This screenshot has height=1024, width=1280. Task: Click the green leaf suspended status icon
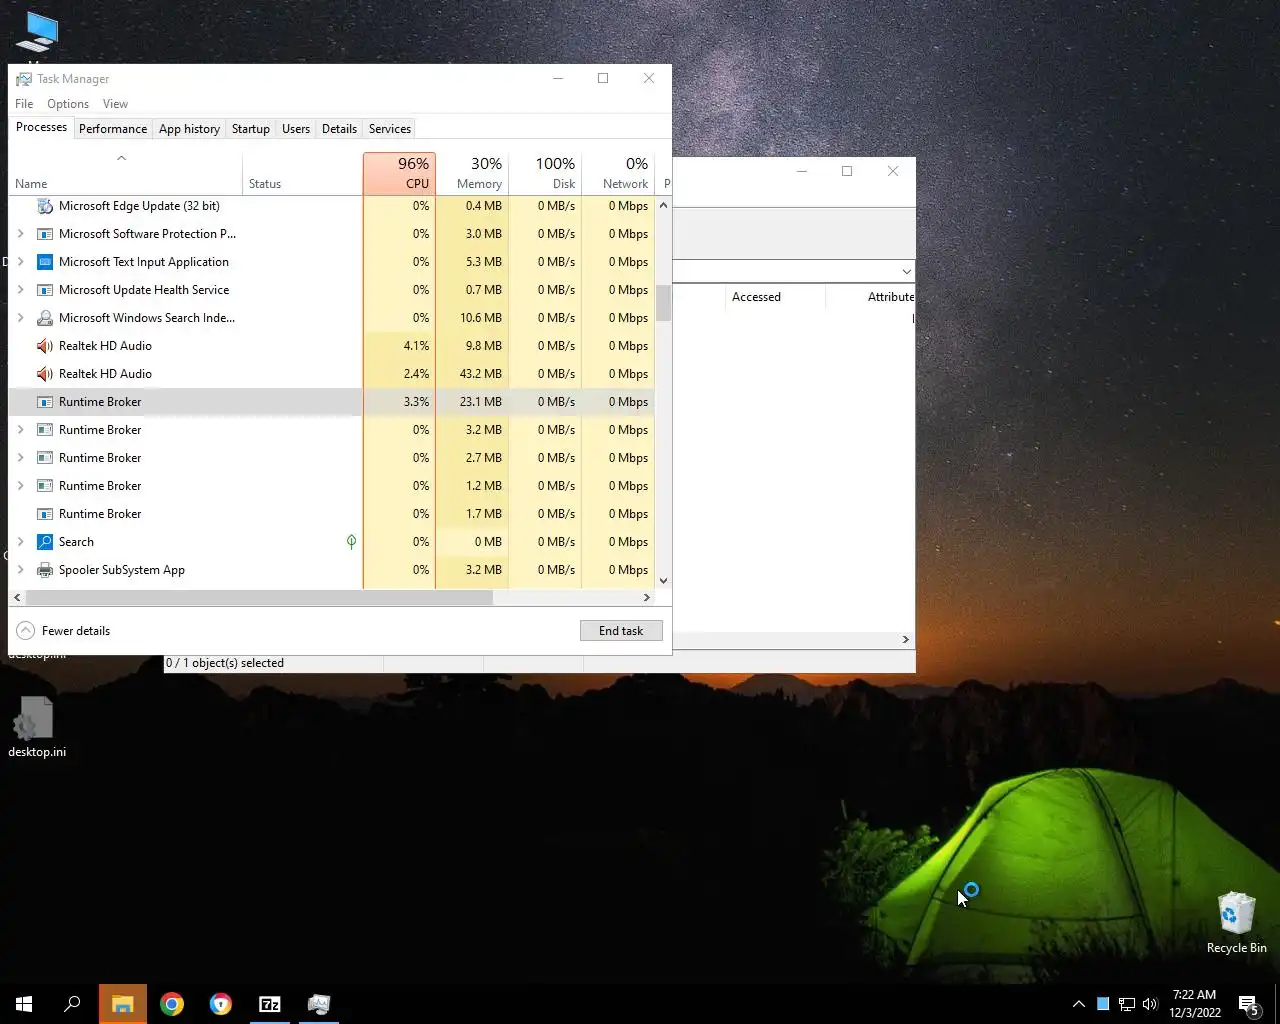[x=351, y=542]
